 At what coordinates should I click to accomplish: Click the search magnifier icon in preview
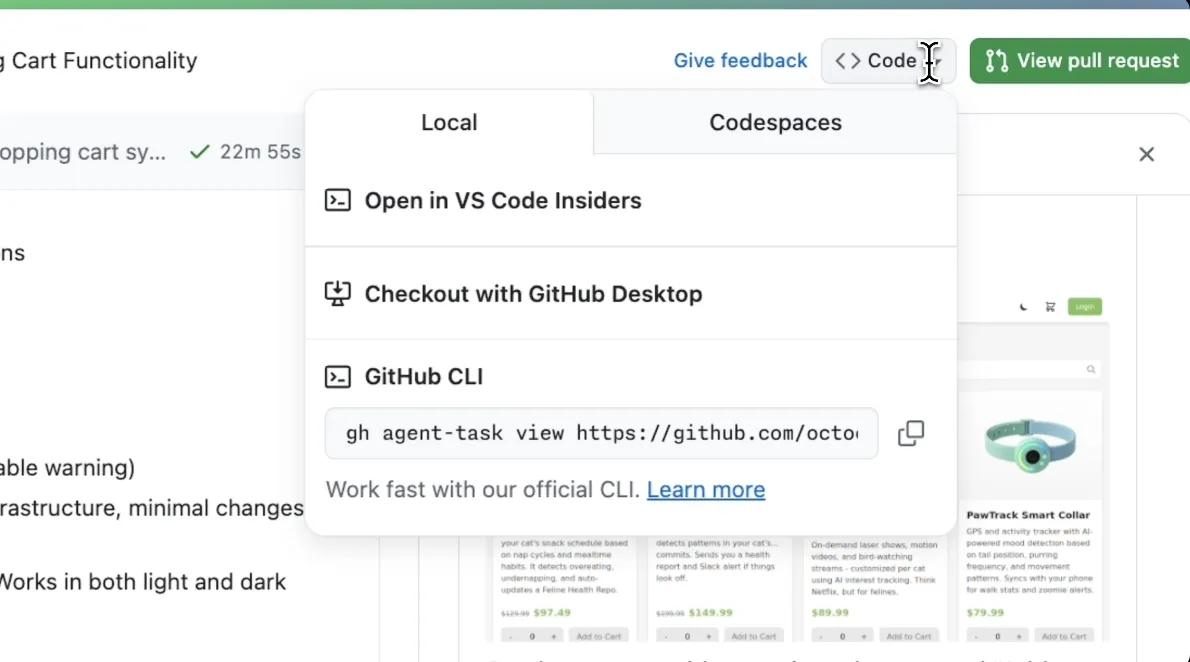[1091, 370]
